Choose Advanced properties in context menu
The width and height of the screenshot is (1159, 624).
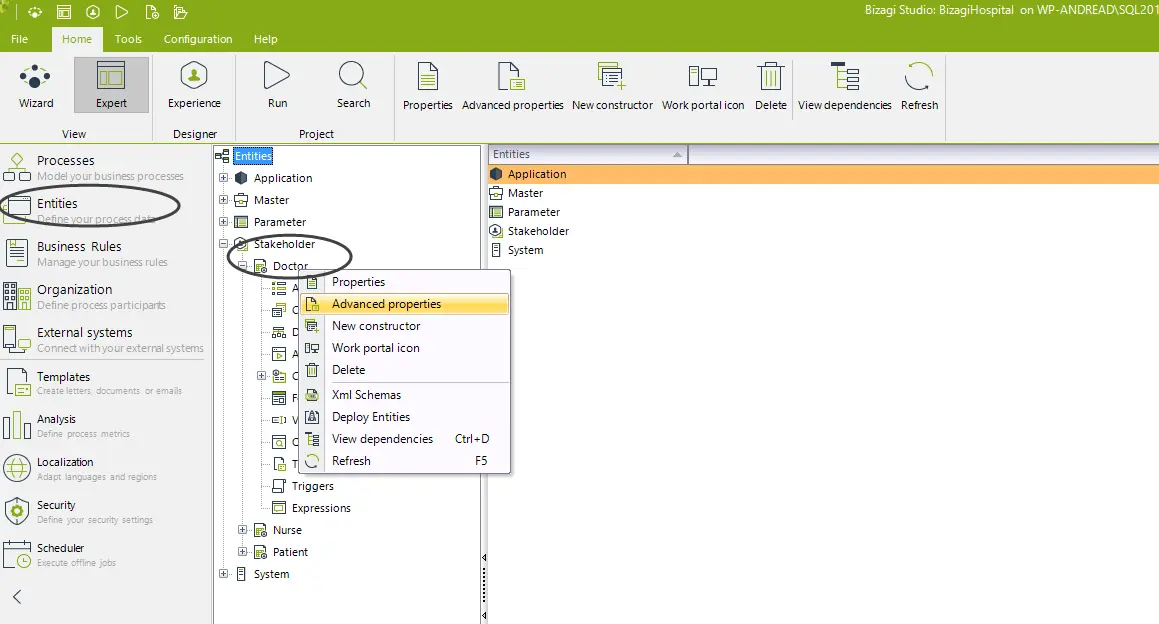(404, 304)
